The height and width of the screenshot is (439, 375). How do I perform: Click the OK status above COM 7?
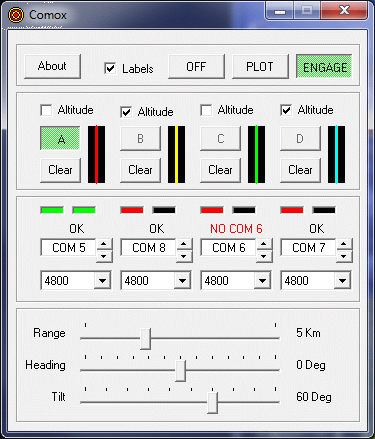click(317, 229)
